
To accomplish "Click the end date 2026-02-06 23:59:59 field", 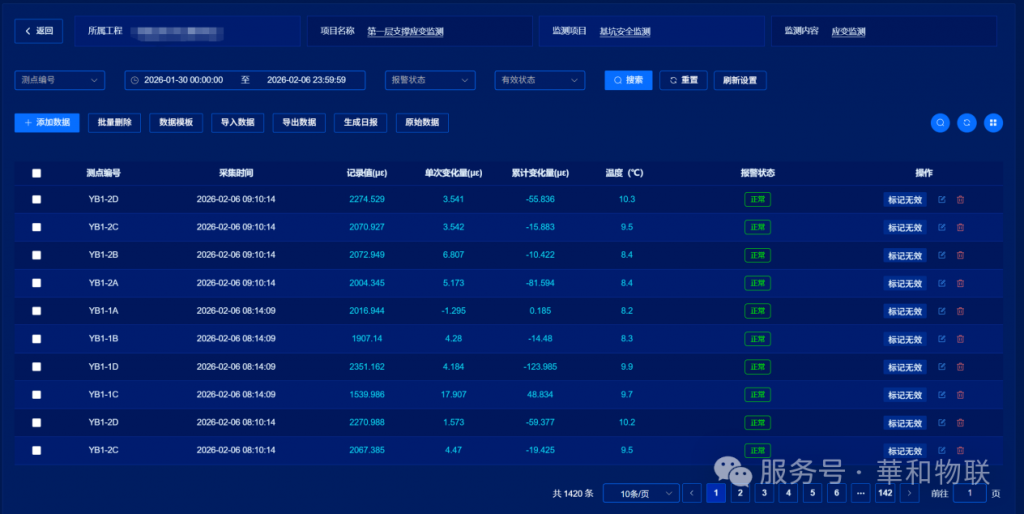I will pos(306,80).
